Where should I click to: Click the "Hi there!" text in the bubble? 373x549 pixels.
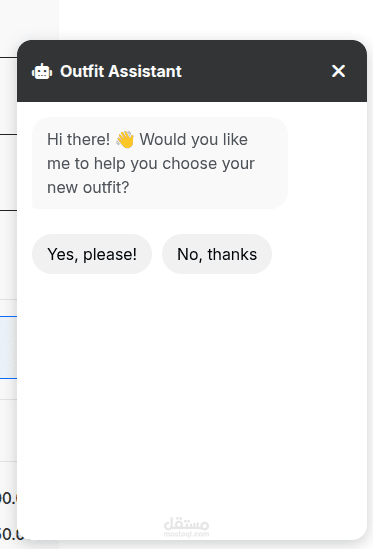(78, 139)
